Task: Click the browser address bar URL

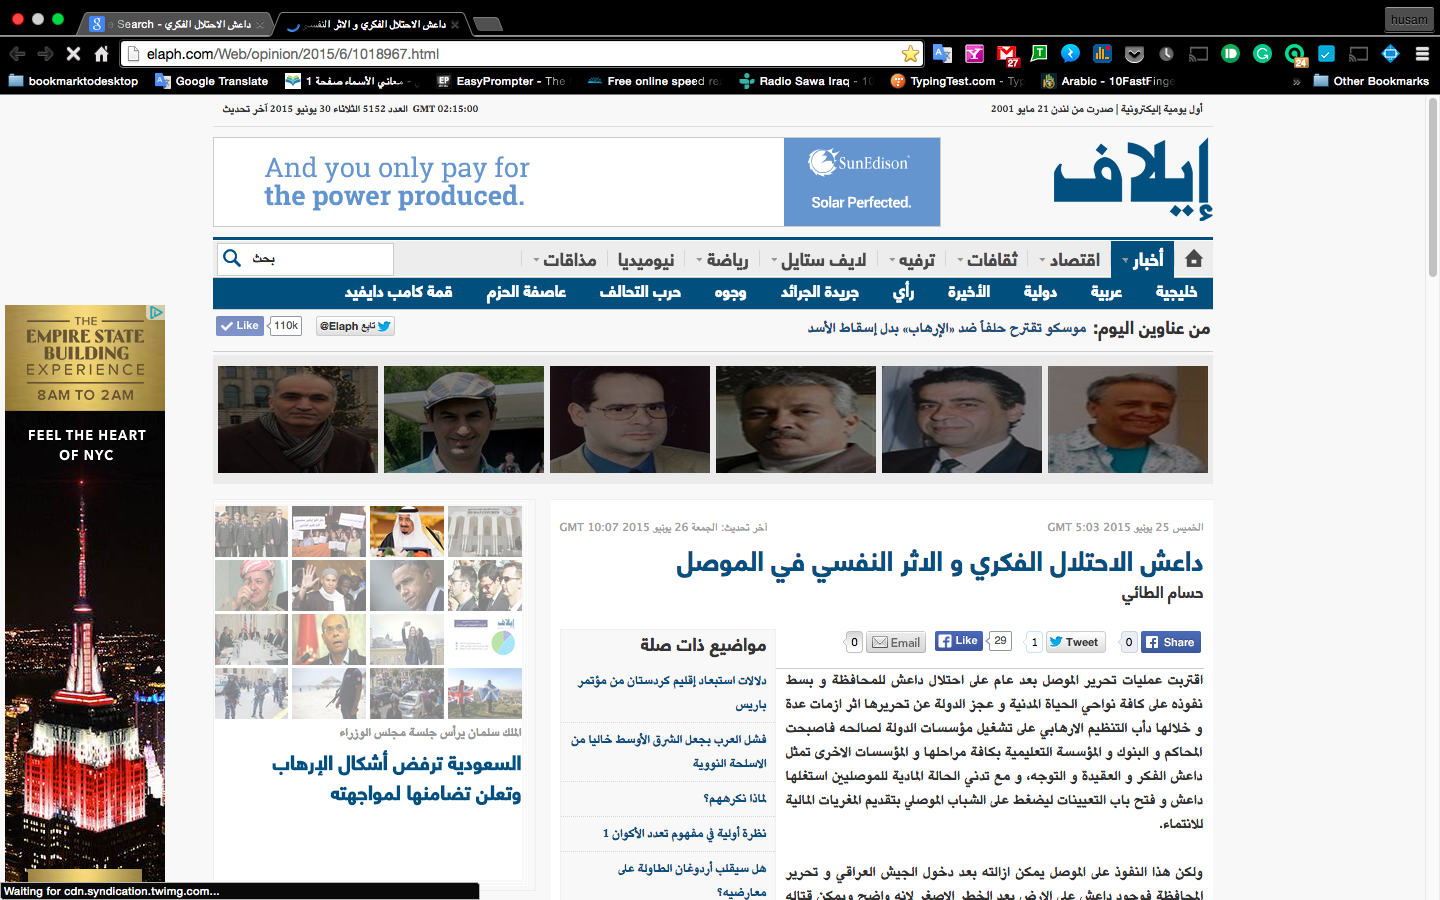Action: coord(293,54)
